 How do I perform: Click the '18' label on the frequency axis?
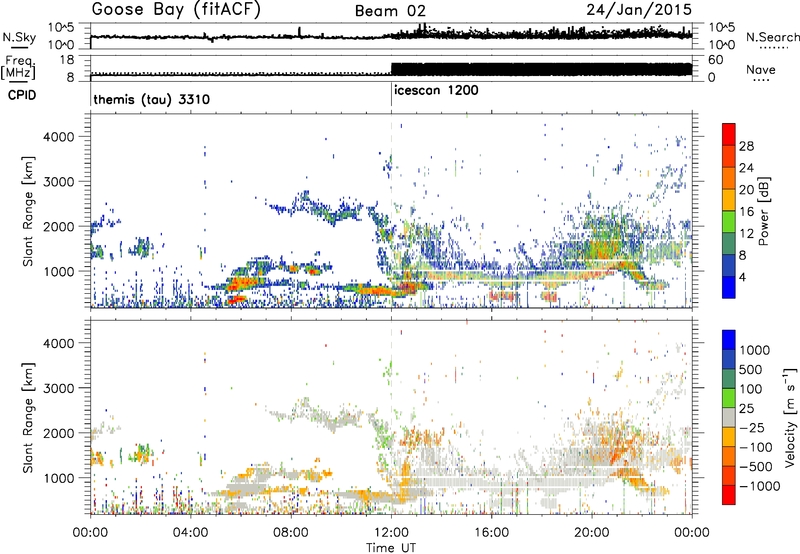67,60
